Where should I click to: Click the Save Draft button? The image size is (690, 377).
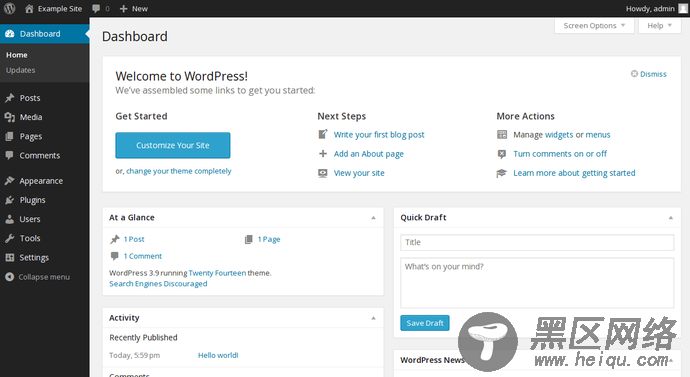(x=425, y=323)
